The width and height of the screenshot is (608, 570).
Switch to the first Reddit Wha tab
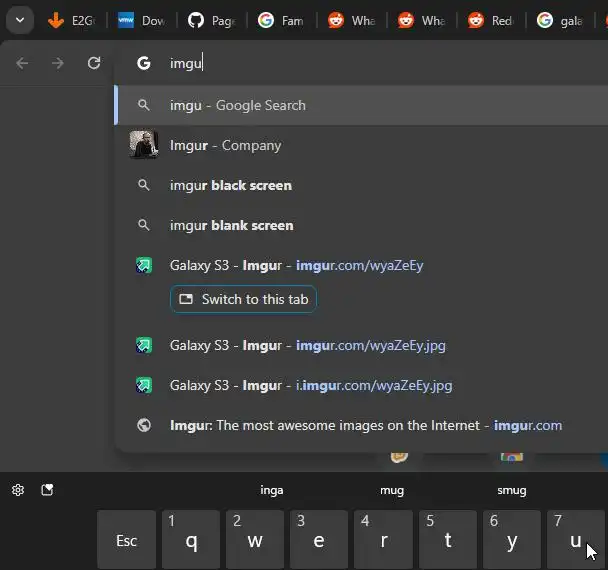pyautogui.click(x=352, y=20)
